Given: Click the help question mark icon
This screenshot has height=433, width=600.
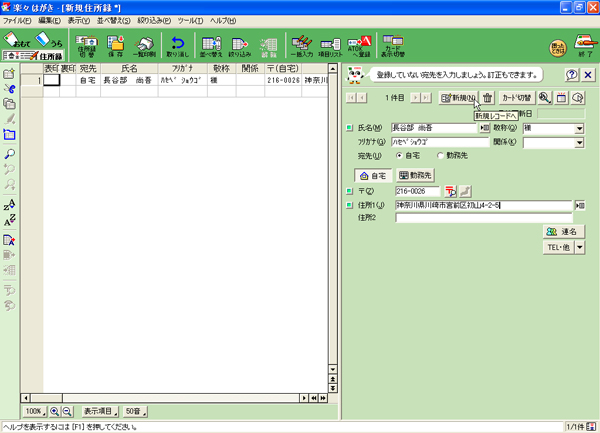Looking at the screenshot, I should (x=571, y=75).
